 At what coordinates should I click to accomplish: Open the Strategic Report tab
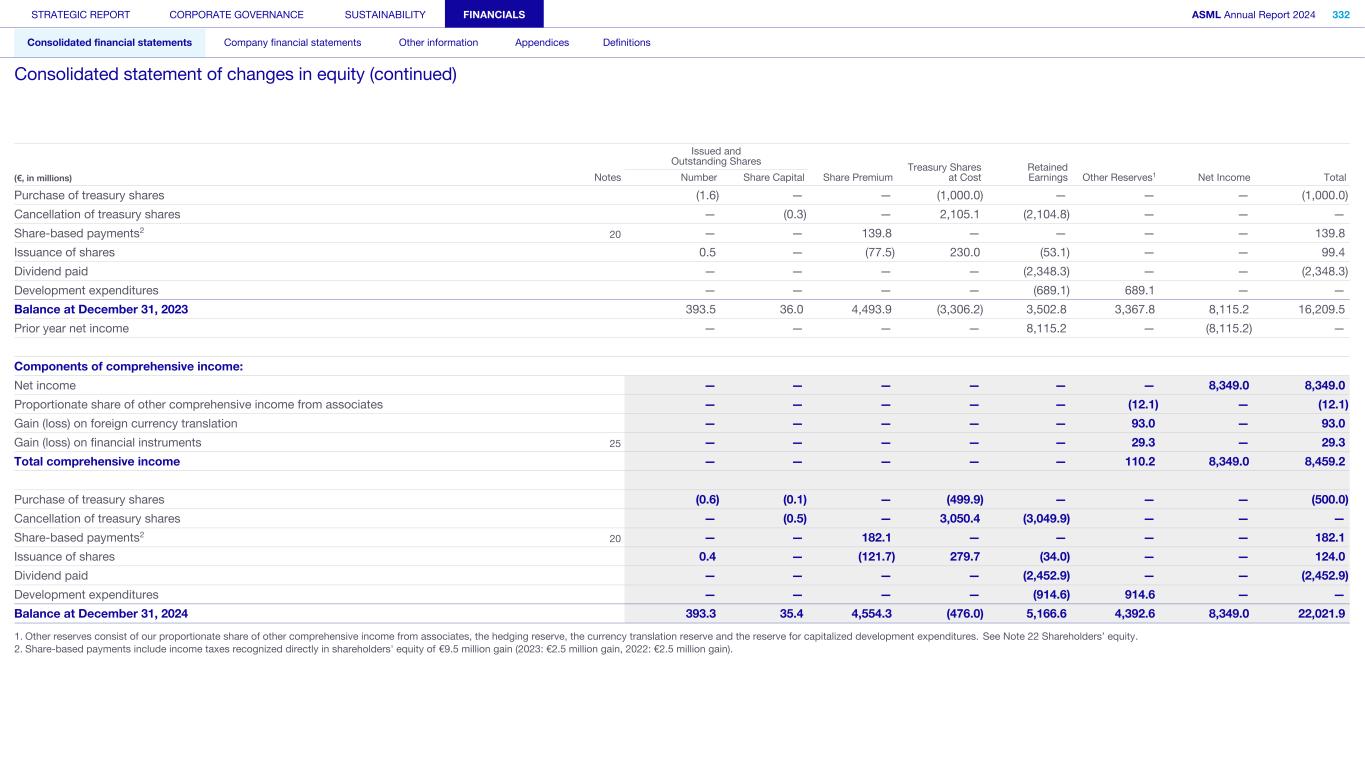click(x=80, y=15)
